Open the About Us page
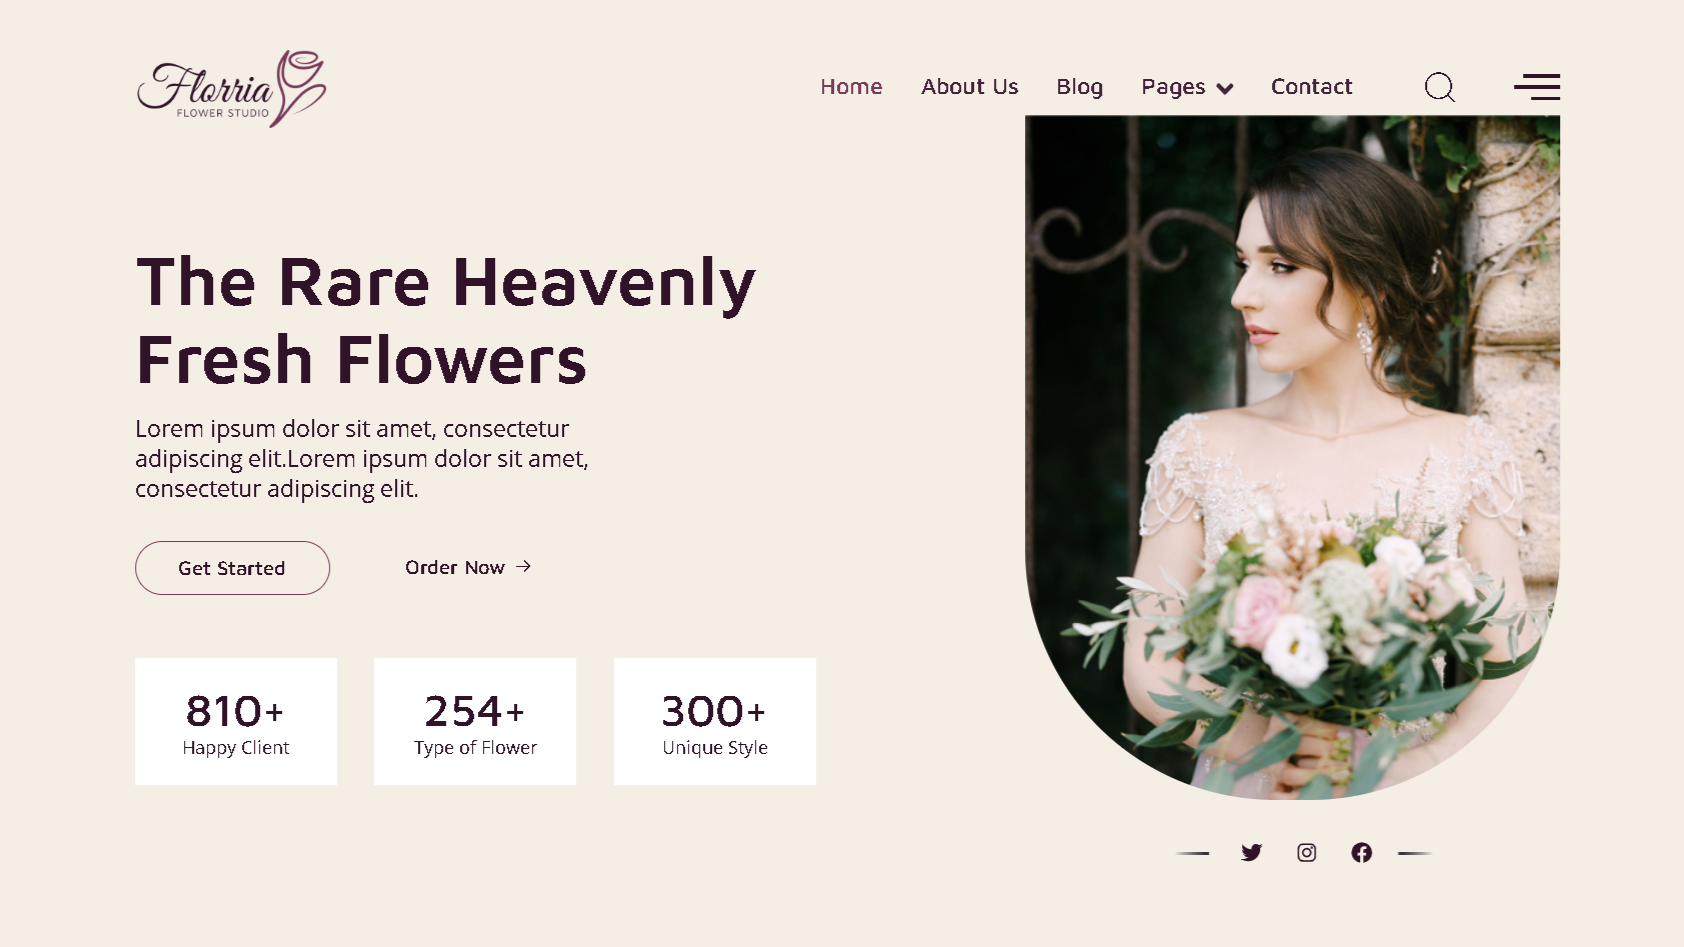 (x=969, y=87)
